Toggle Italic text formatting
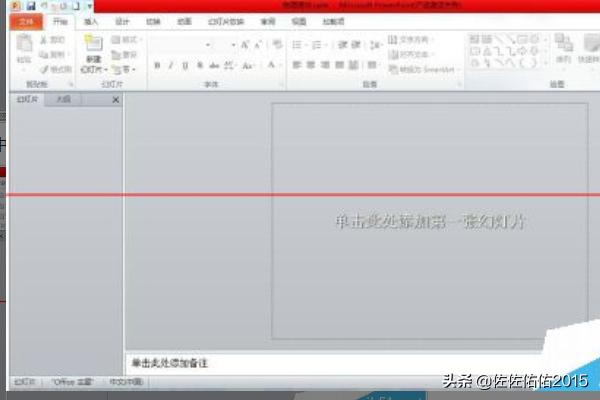Screen dimensions: 600x400 coord(171,65)
